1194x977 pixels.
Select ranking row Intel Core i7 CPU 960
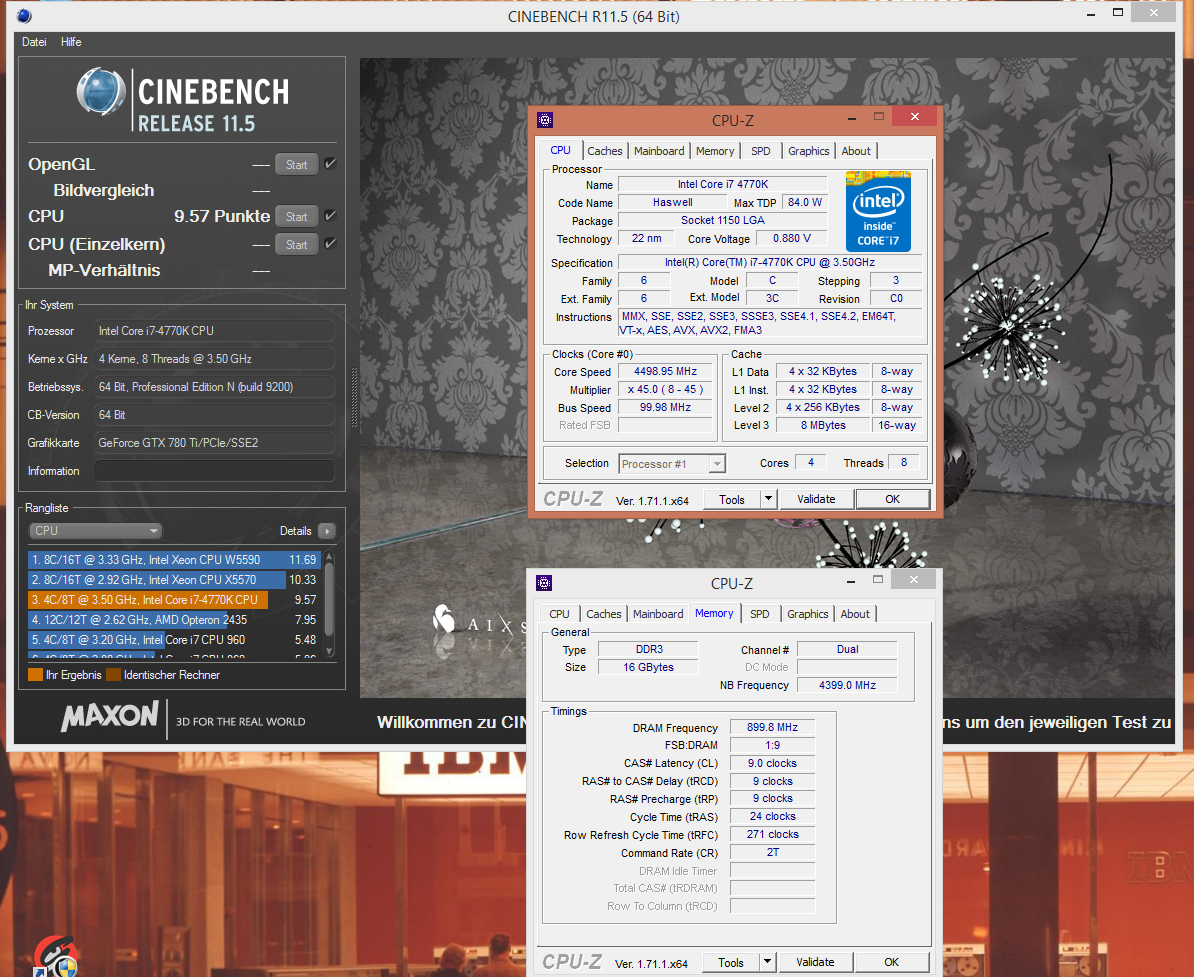(174, 640)
